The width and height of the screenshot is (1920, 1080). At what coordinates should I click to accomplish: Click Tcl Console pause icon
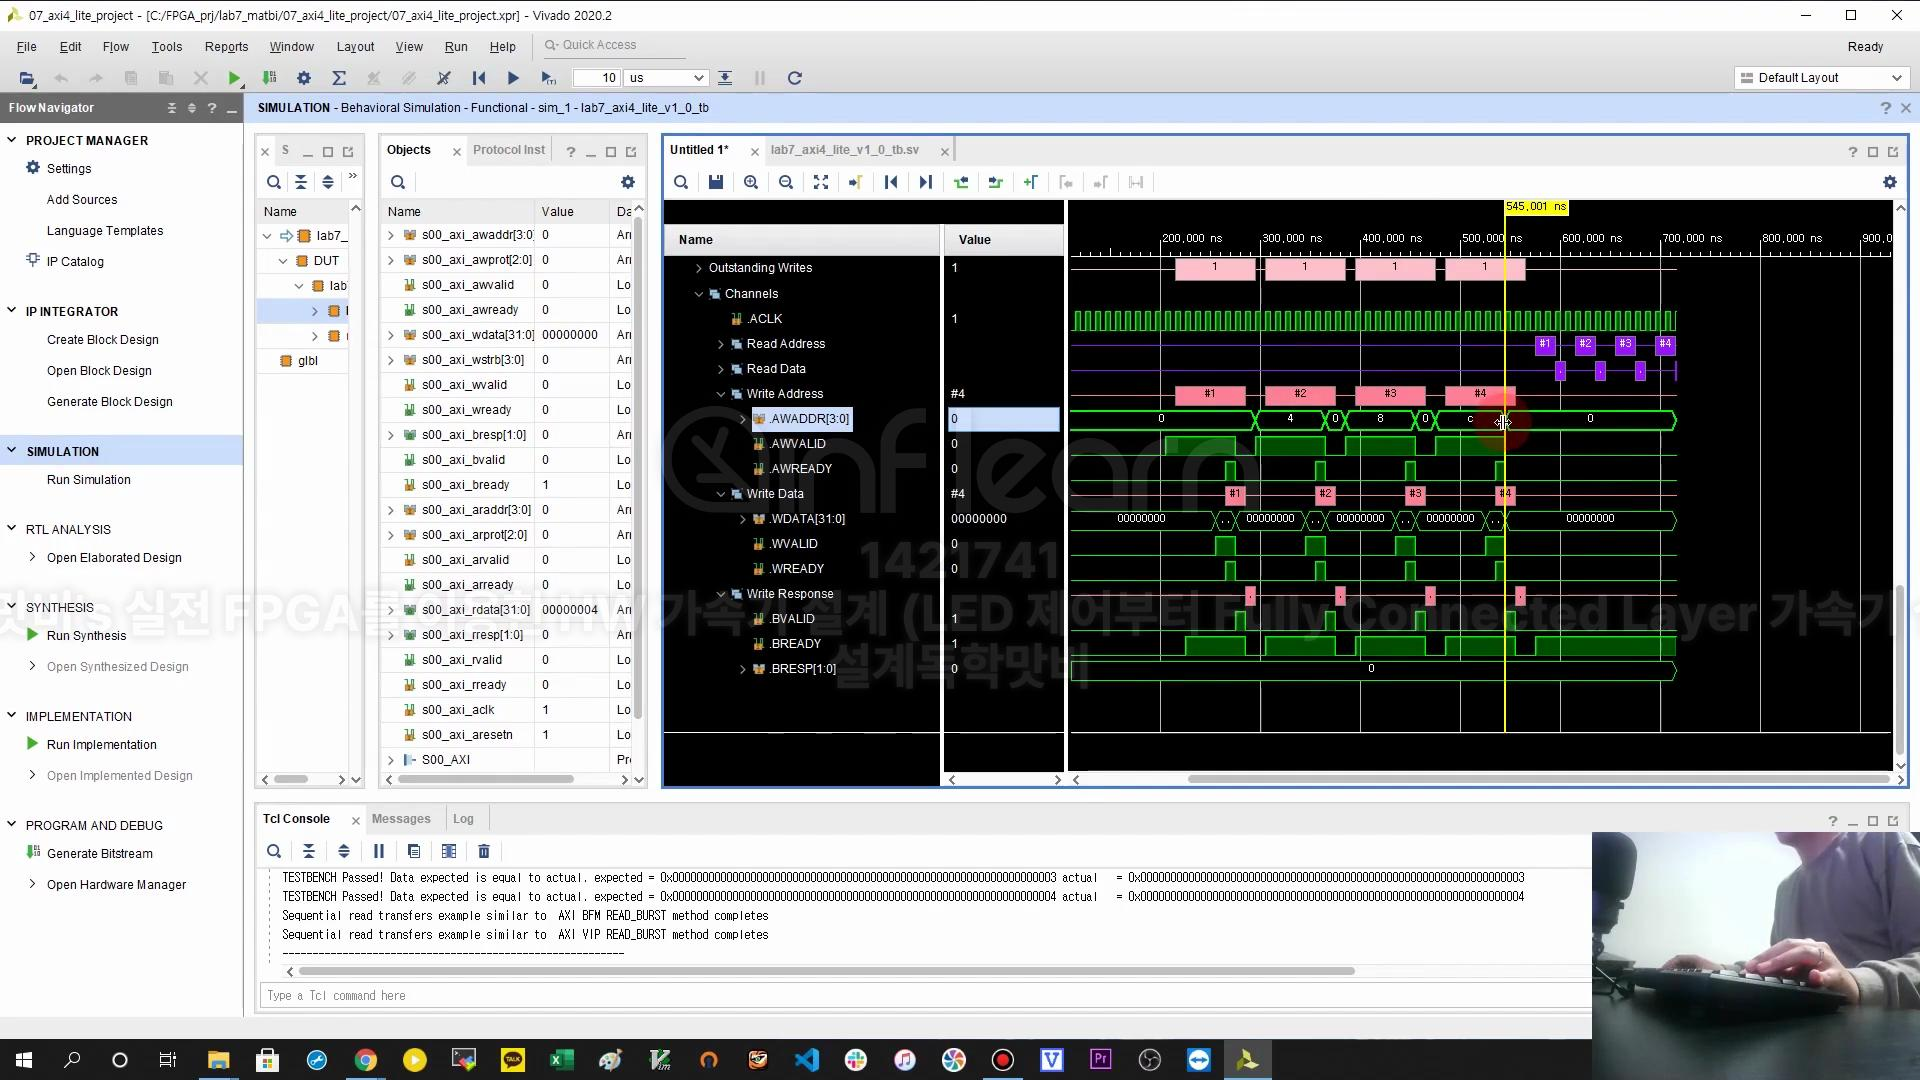379,851
